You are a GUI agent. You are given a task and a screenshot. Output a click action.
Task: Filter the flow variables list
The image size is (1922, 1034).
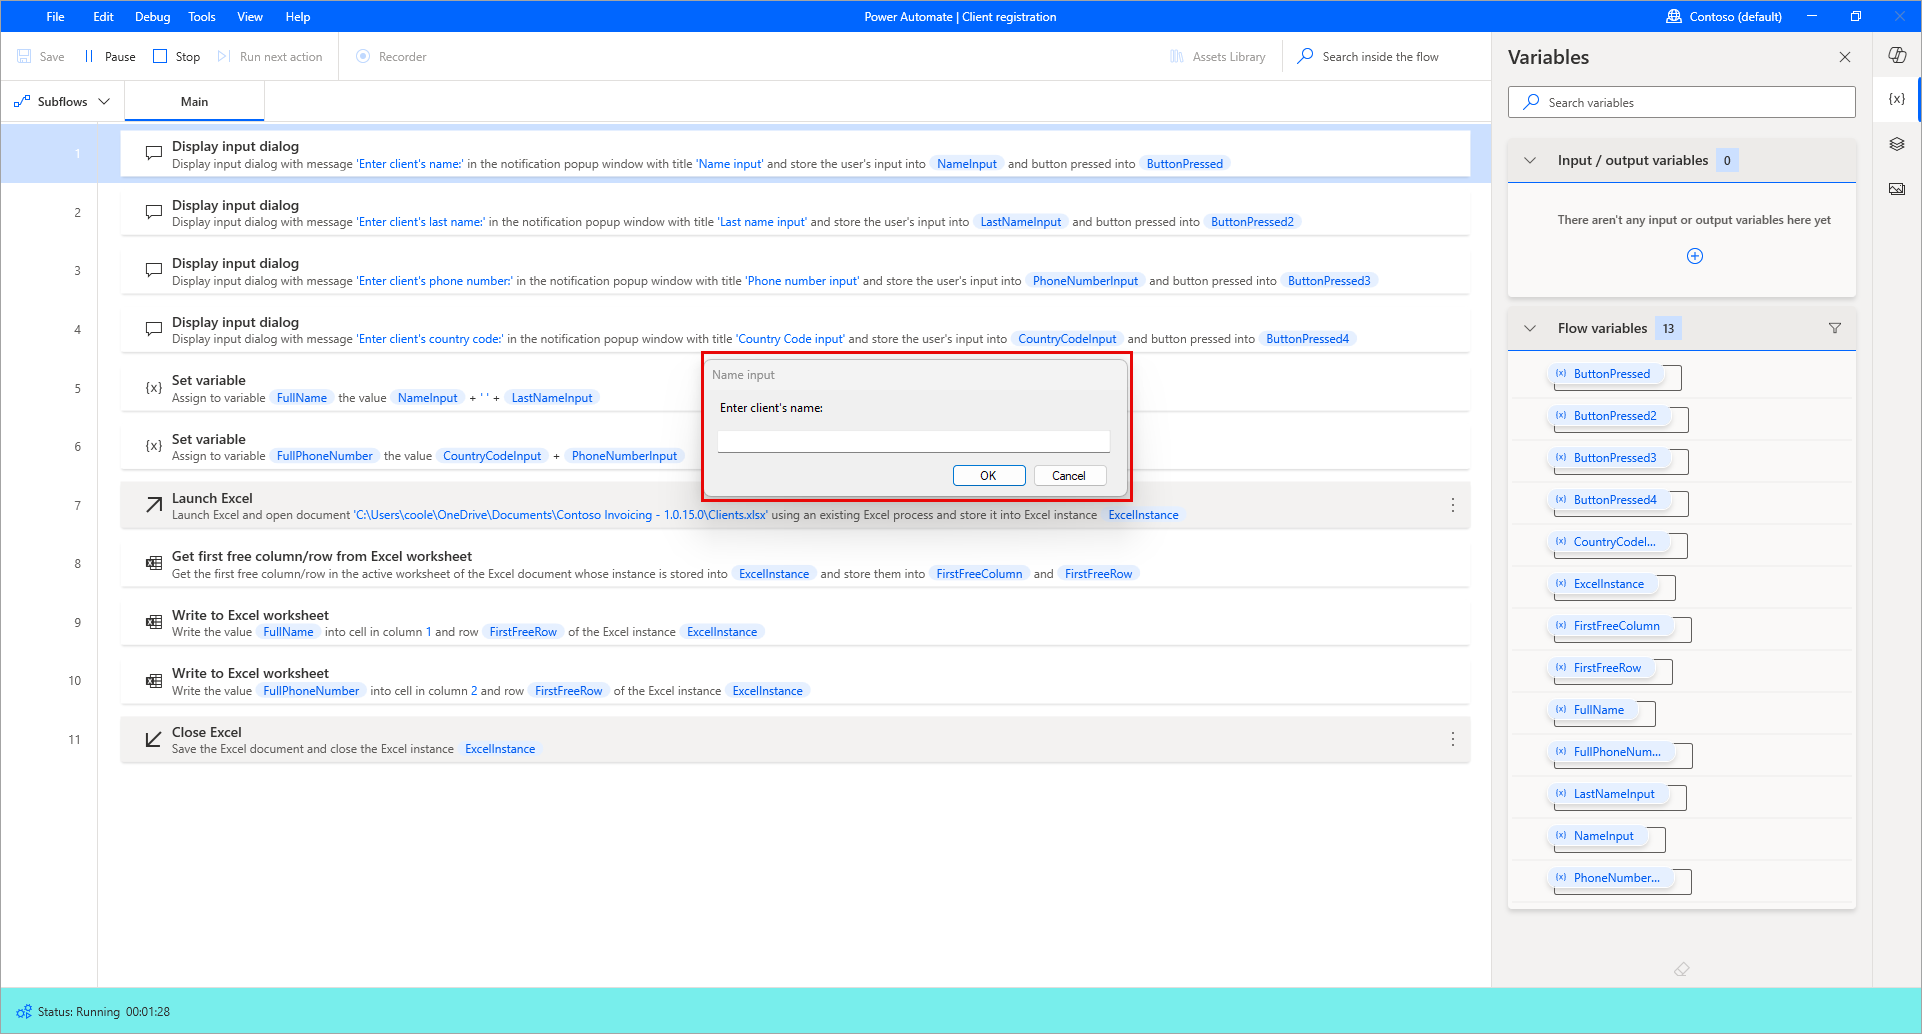point(1836,327)
